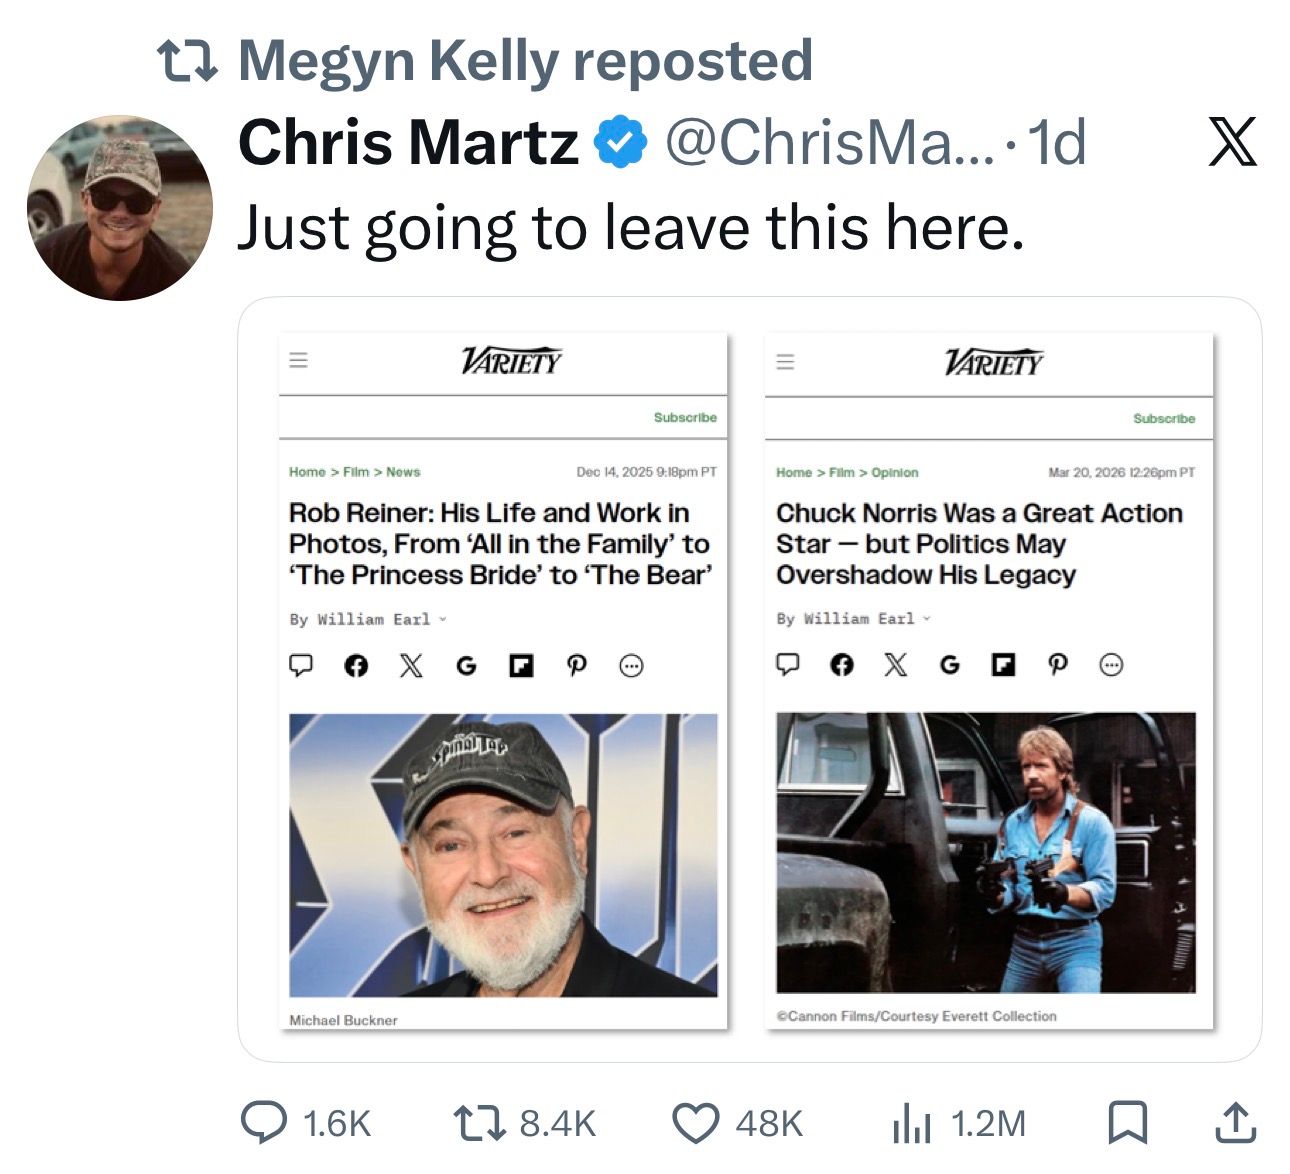Open the hamburger menu in left Variety screenshot
The width and height of the screenshot is (1290, 1174).
[x=298, y=360]
